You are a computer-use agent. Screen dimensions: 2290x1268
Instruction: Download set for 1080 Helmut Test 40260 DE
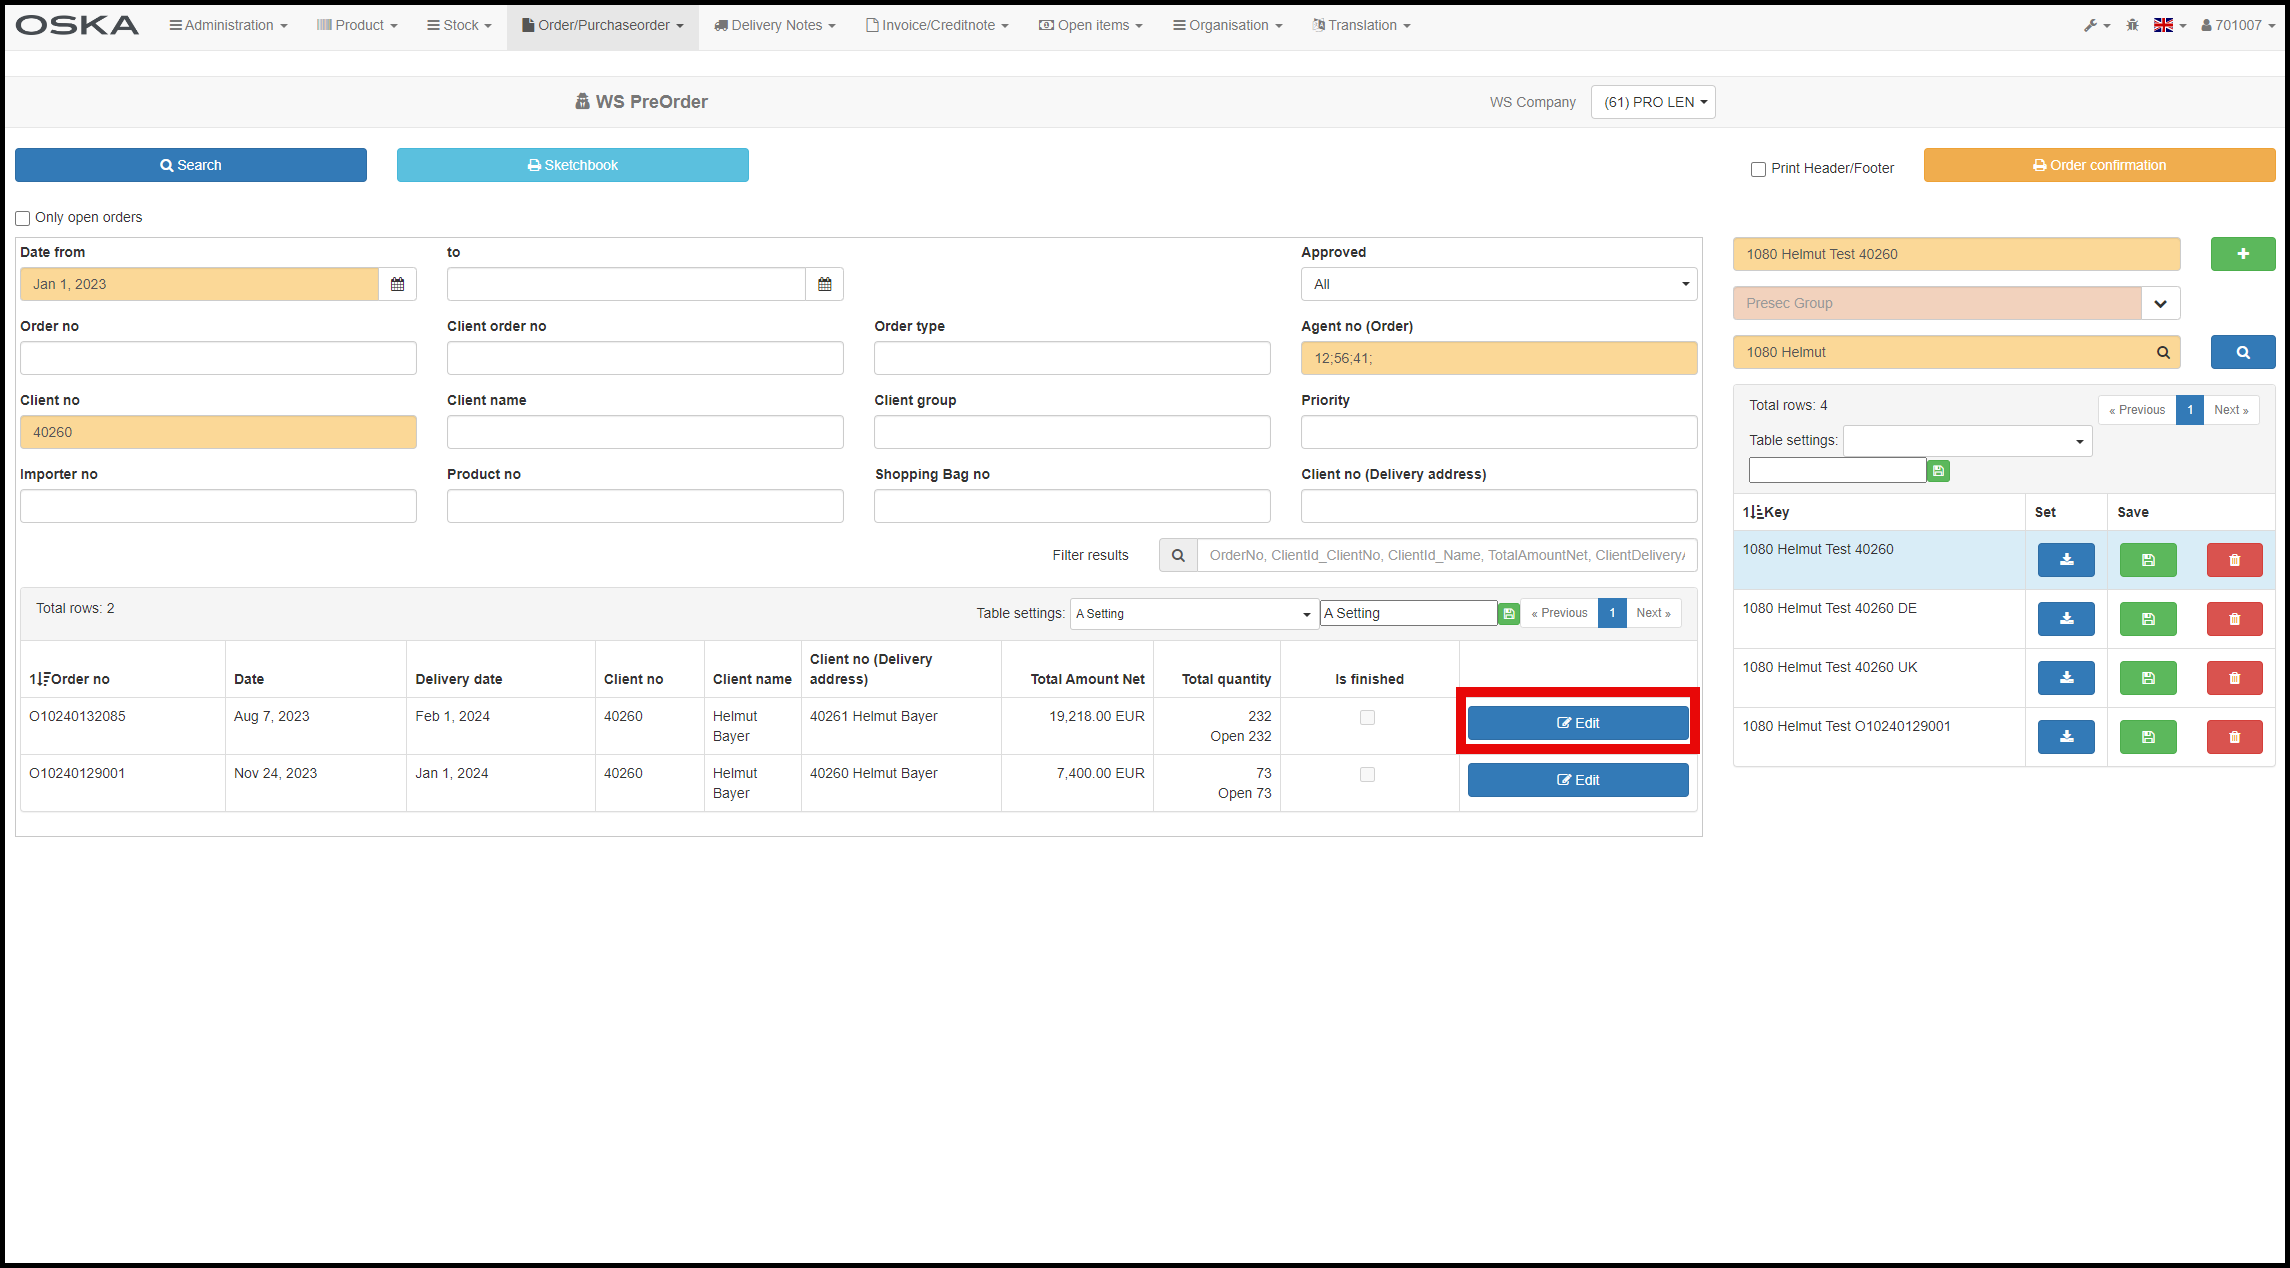[2065, 619]
